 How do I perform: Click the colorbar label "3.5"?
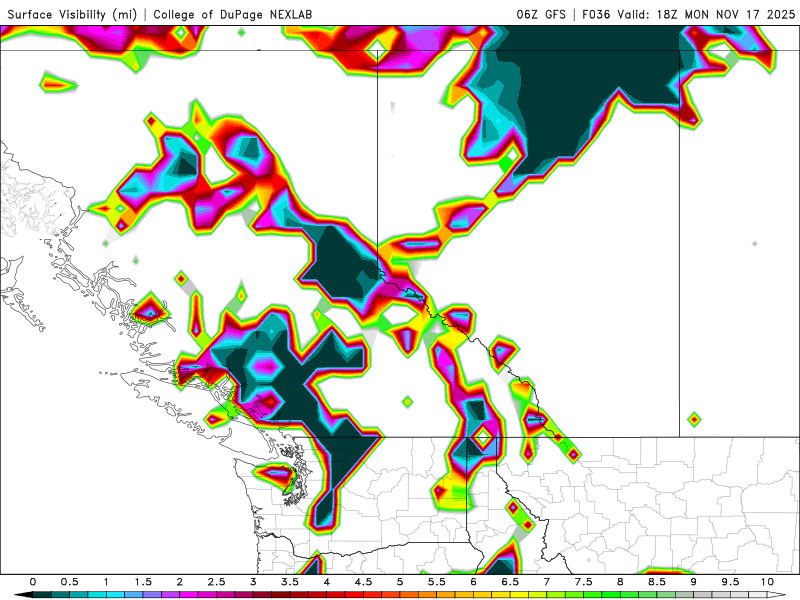coord(289,582)
